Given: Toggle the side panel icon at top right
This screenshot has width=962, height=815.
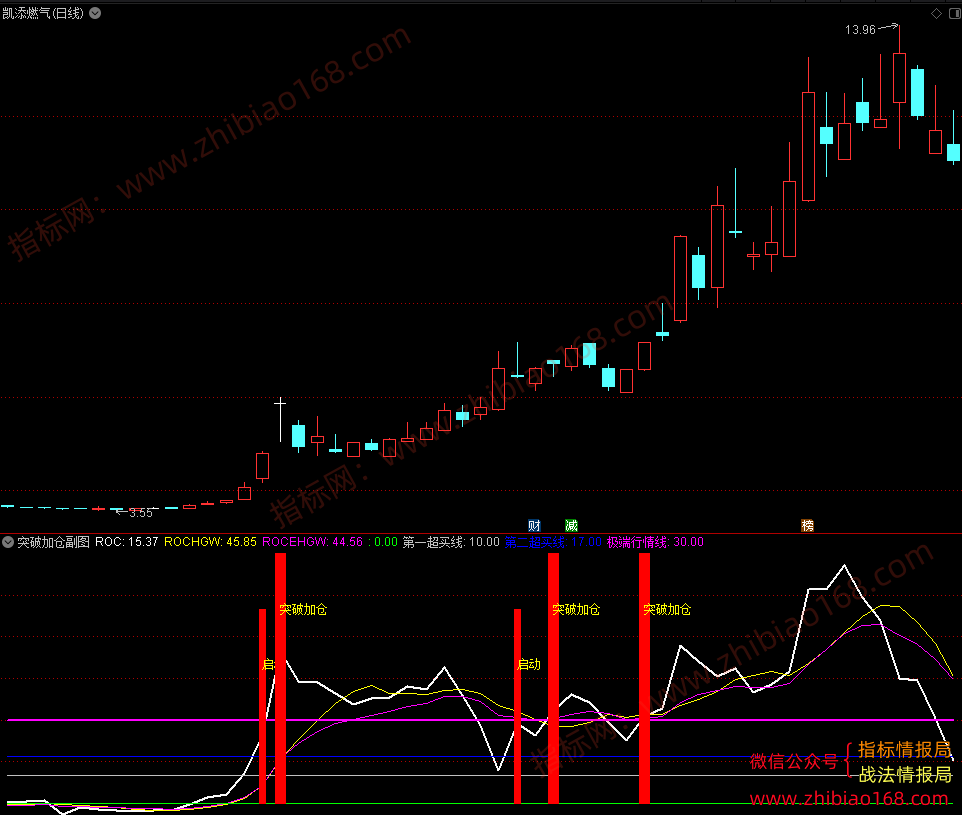Looking at the screenshot, I should [955, 14].
